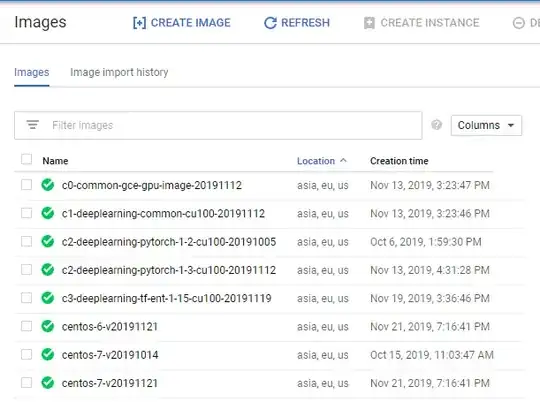The height and width of the screenshot is (402, 540).
Task: Select checkbox for c1-deeplearning-common-cu100-20191112
Action: [x=27, y=213]
